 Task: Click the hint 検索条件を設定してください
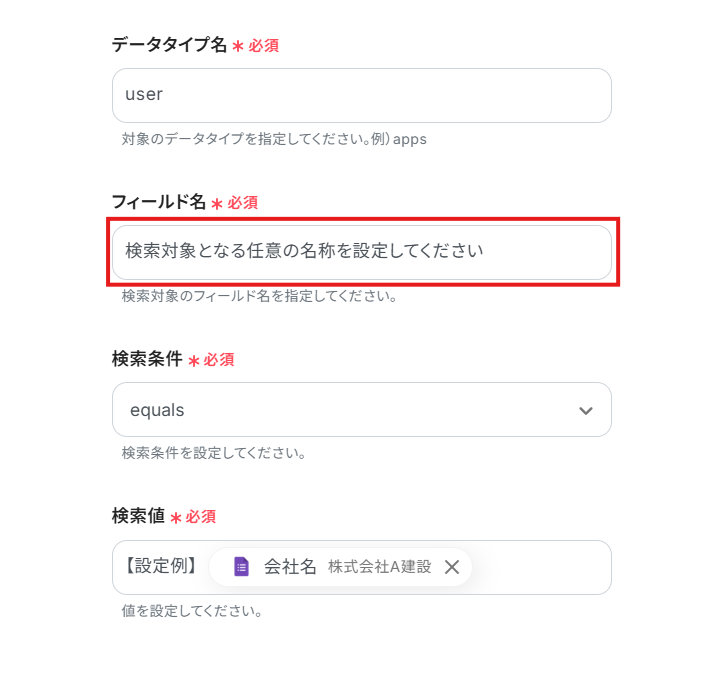(213, 453)
